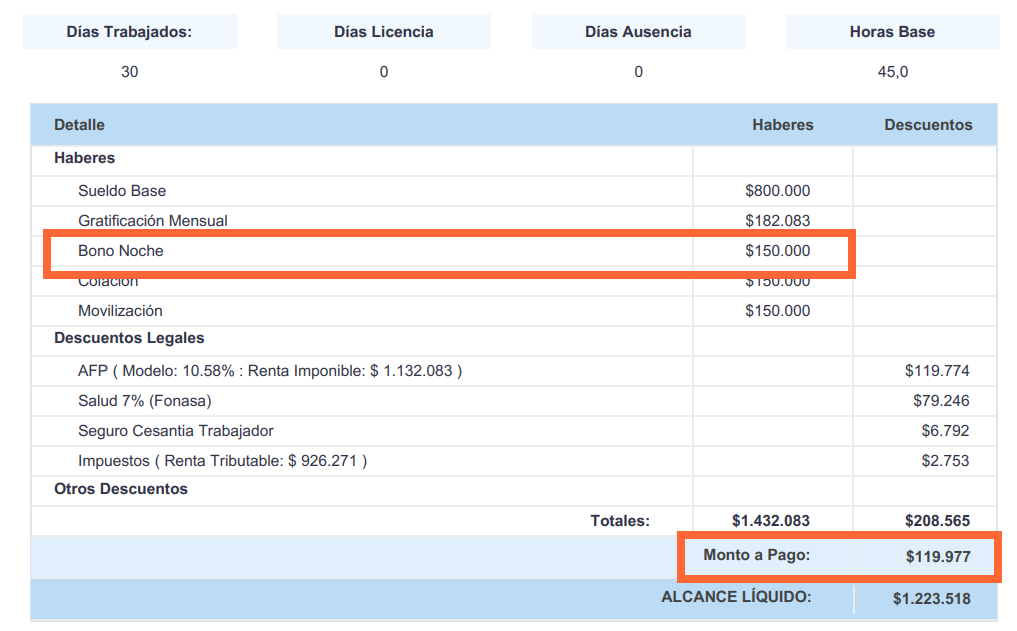The height and width of the screenshot is (631, 1017).
Task: Select the Sueldo Base row
Action: pyautogui.click(x=122, y=190)
